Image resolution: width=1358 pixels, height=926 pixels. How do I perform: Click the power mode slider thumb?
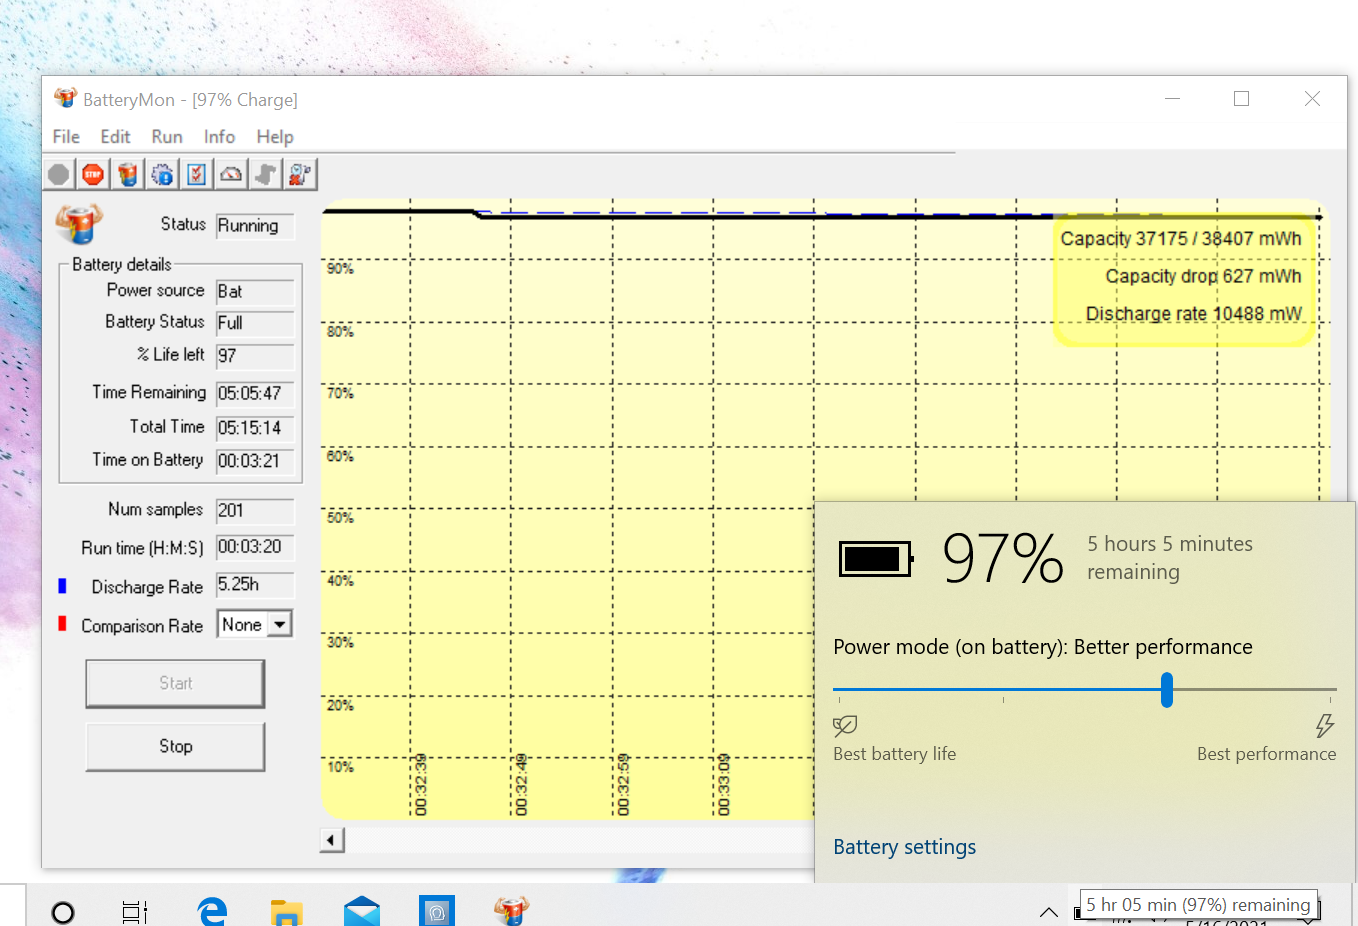(1167, 689)
